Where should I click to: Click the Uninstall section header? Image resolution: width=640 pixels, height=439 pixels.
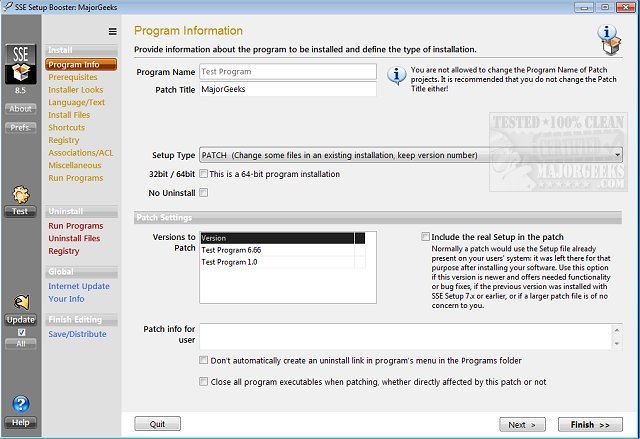[x=81, y=211]
